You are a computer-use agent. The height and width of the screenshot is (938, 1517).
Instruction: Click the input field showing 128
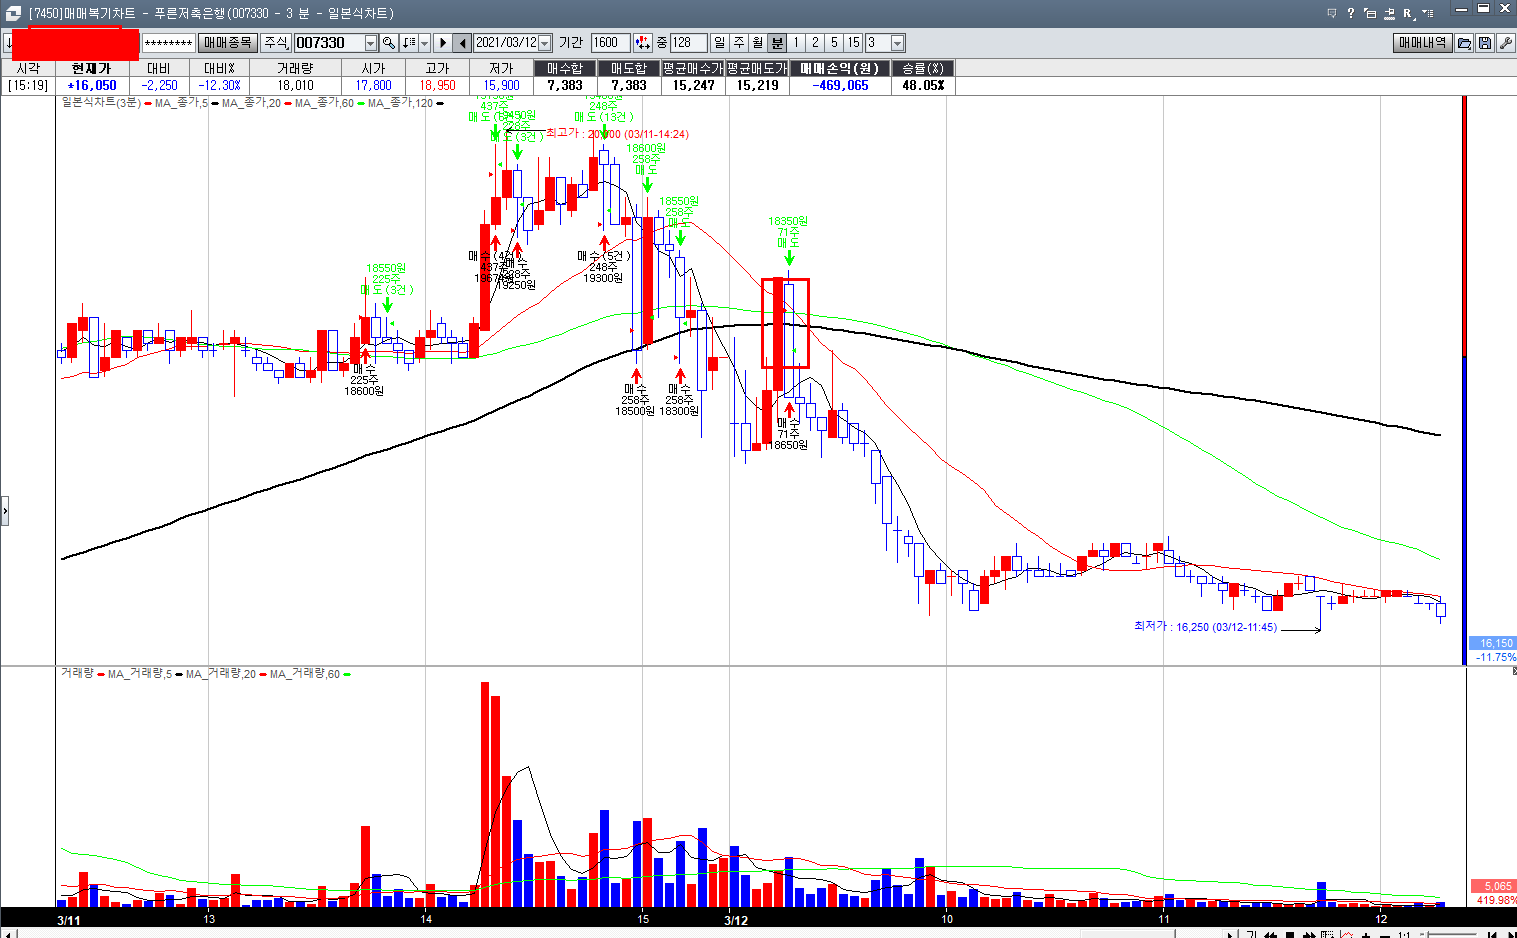688,43
